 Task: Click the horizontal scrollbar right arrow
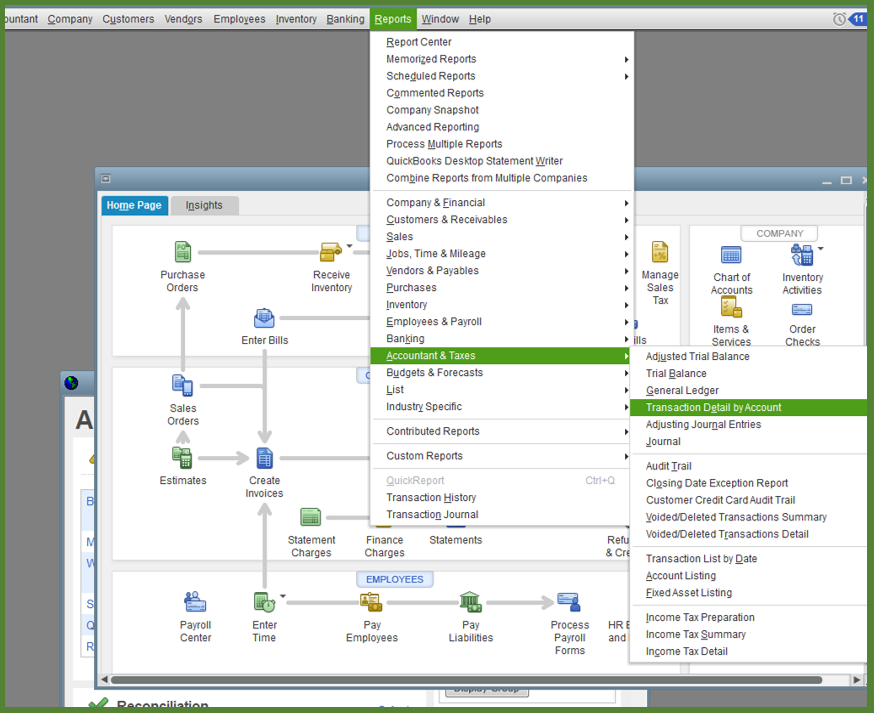857,680
